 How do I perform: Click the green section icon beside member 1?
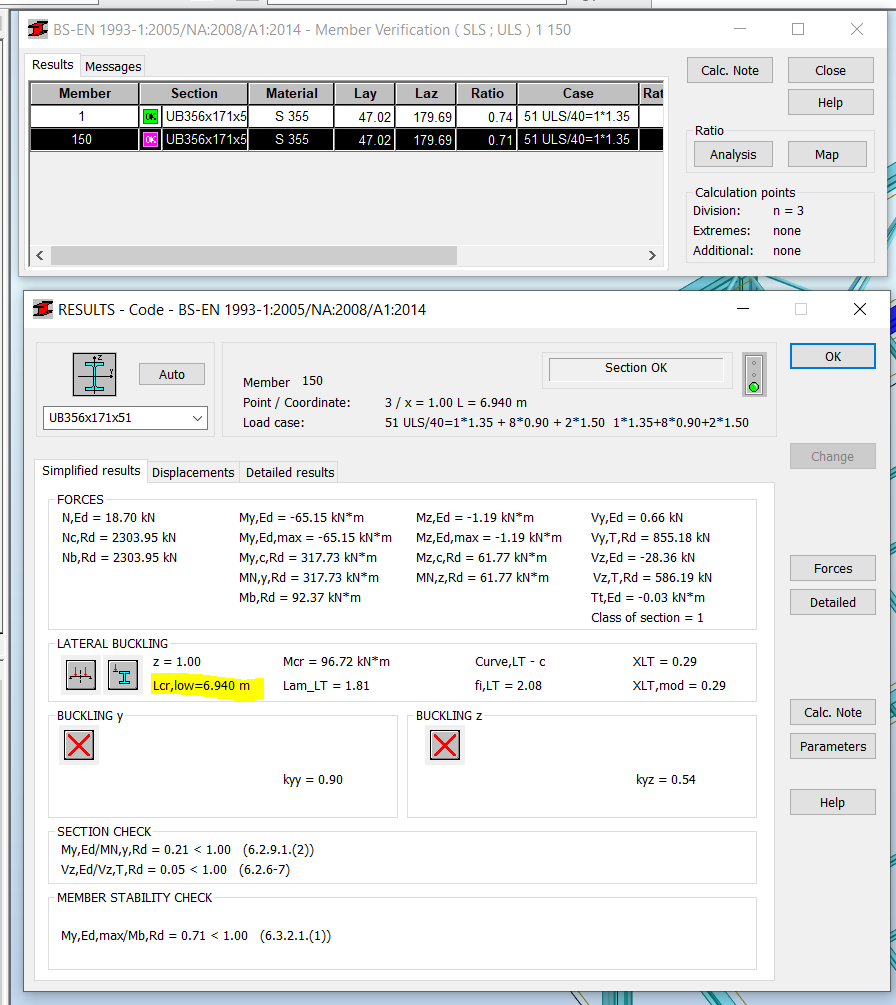click(151, 117)
